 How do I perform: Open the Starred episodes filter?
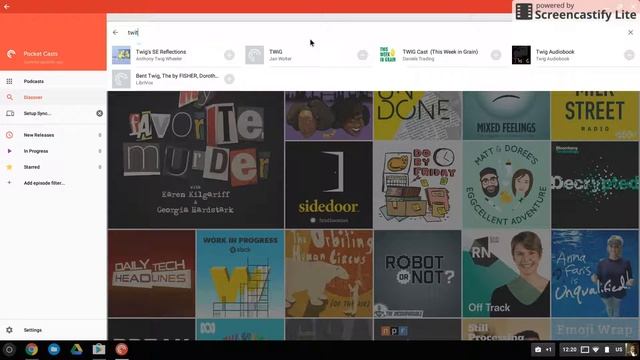tap(53, 167)
